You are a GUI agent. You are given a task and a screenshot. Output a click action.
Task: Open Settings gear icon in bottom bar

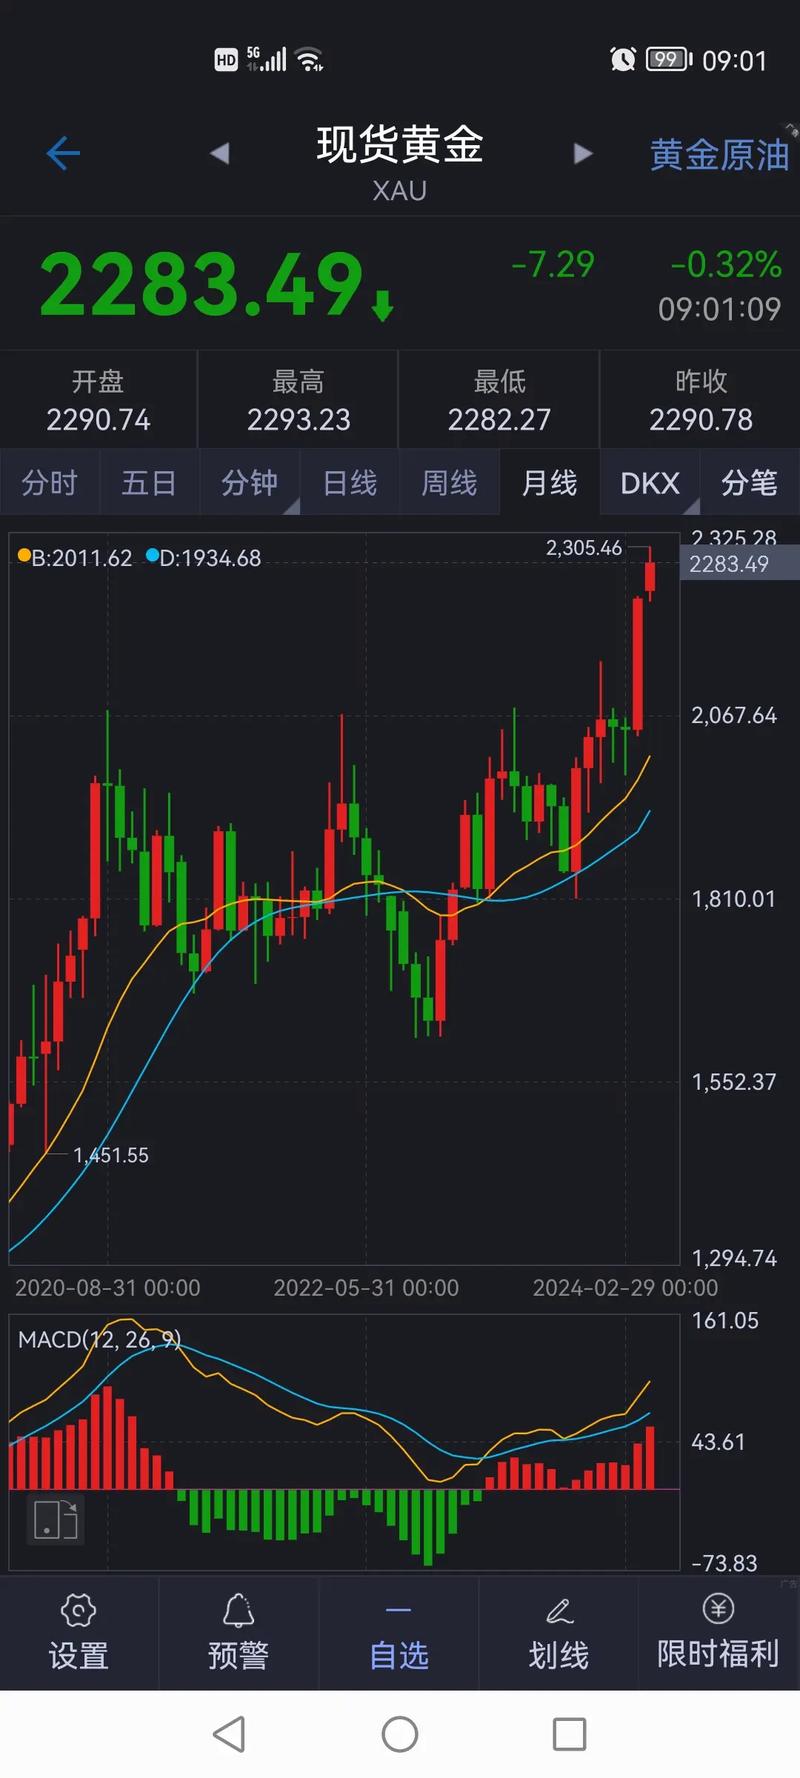pos(78,1611)
